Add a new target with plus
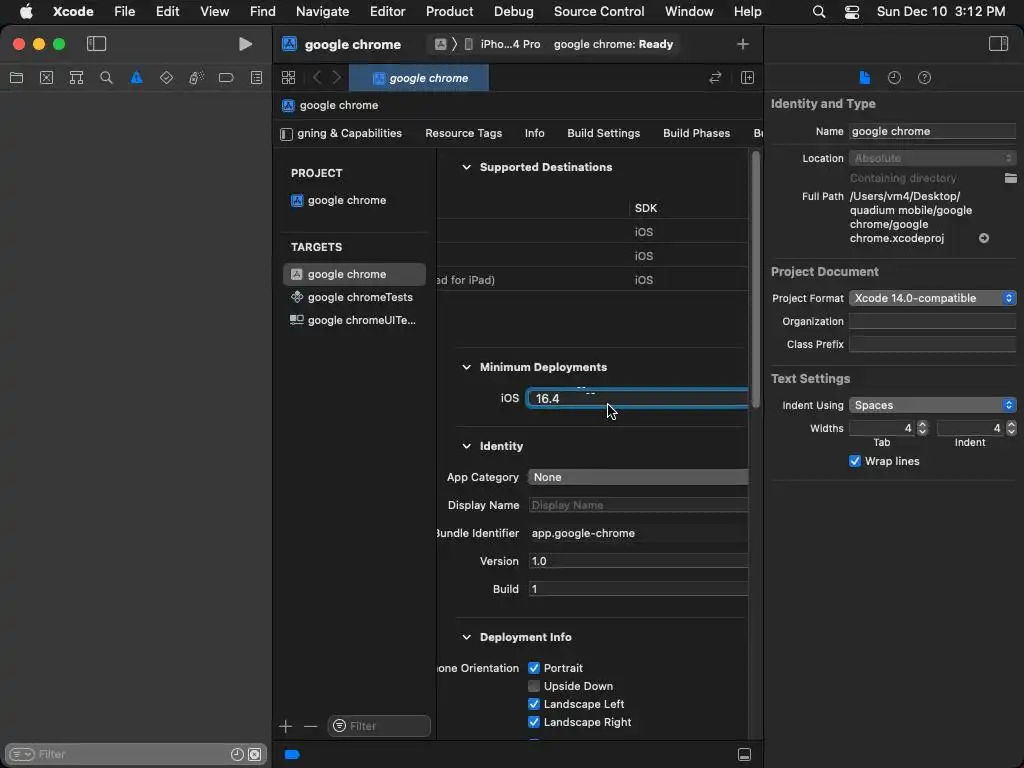 click(285, 726)
